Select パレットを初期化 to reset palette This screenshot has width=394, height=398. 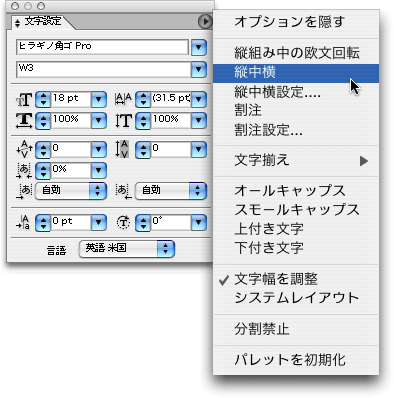click(x=296, y=360)
